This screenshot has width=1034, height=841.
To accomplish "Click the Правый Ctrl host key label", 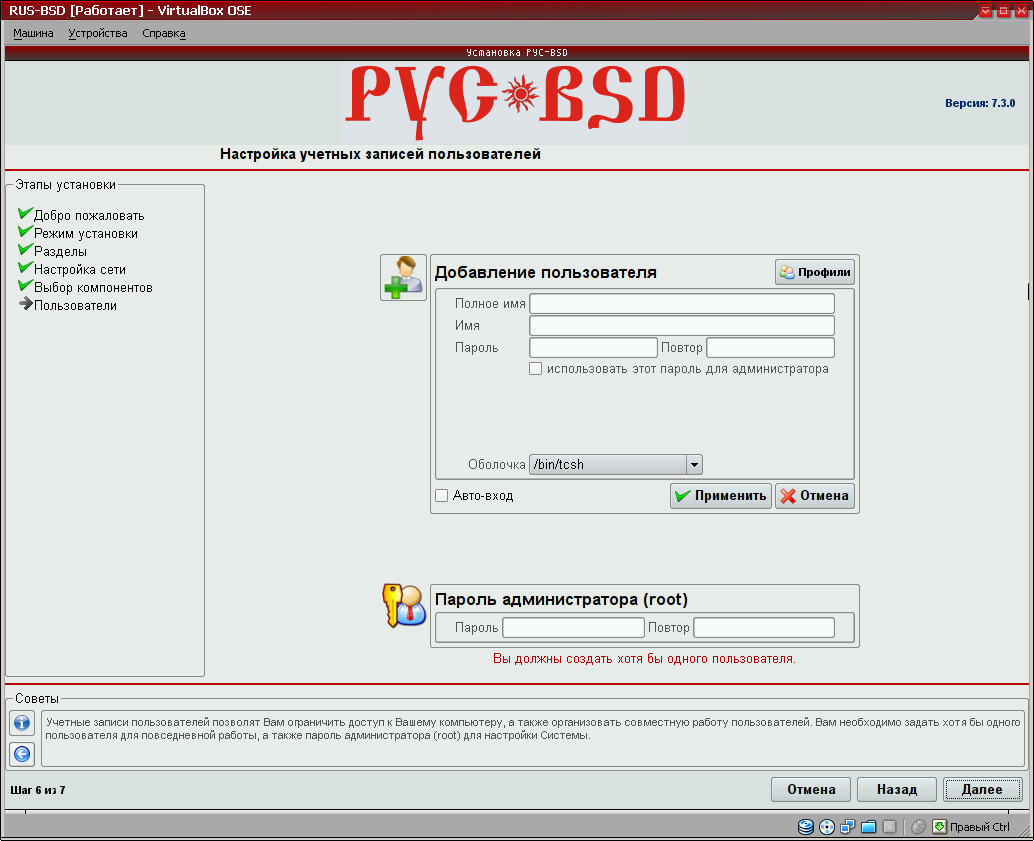I will point(979,827).
